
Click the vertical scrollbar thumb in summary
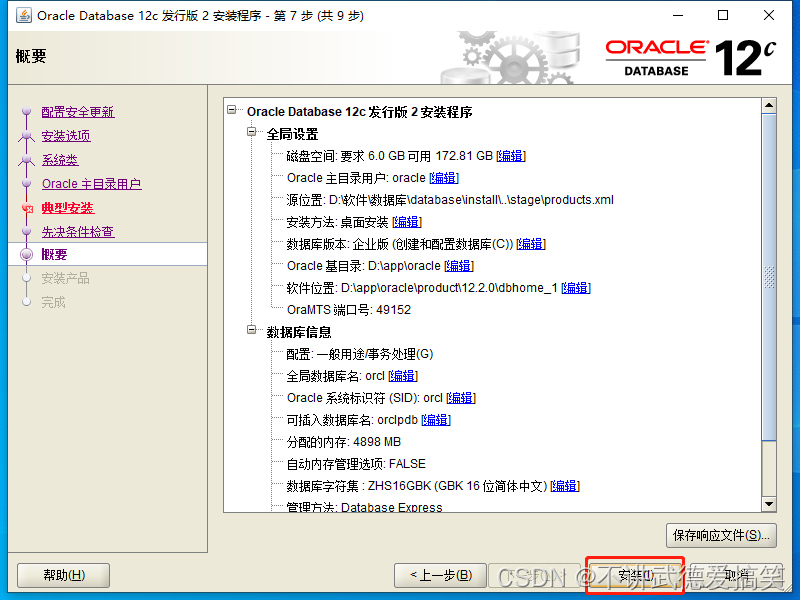tap(769, 277)
